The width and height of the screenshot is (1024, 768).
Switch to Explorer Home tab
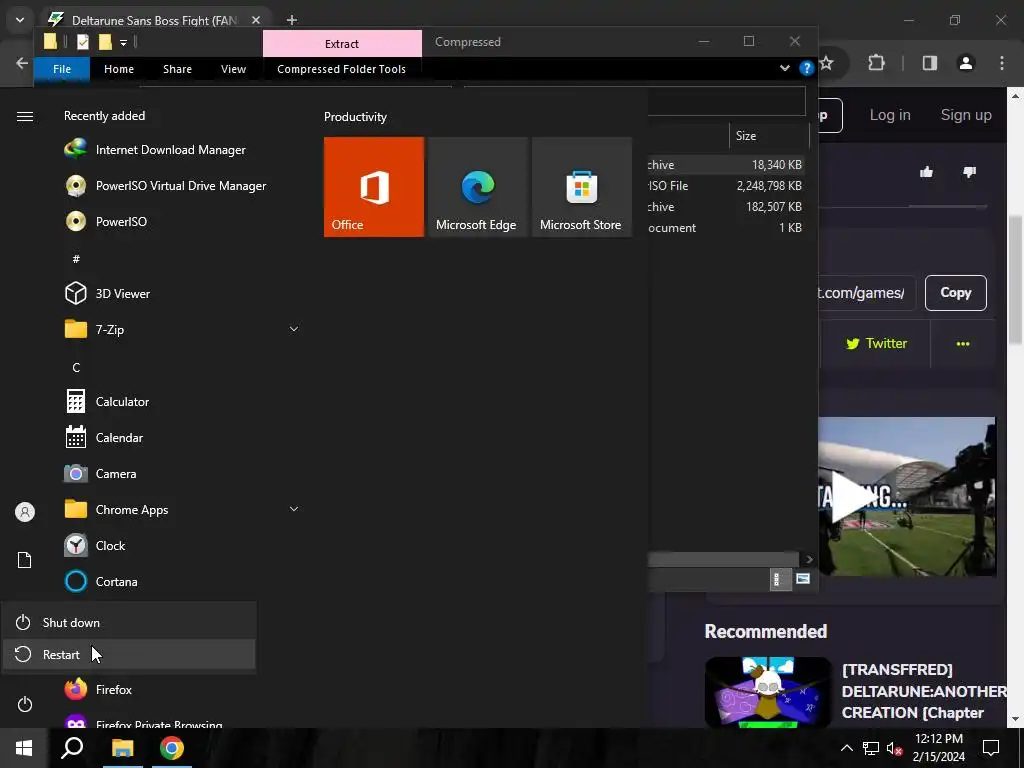[119, 69]
